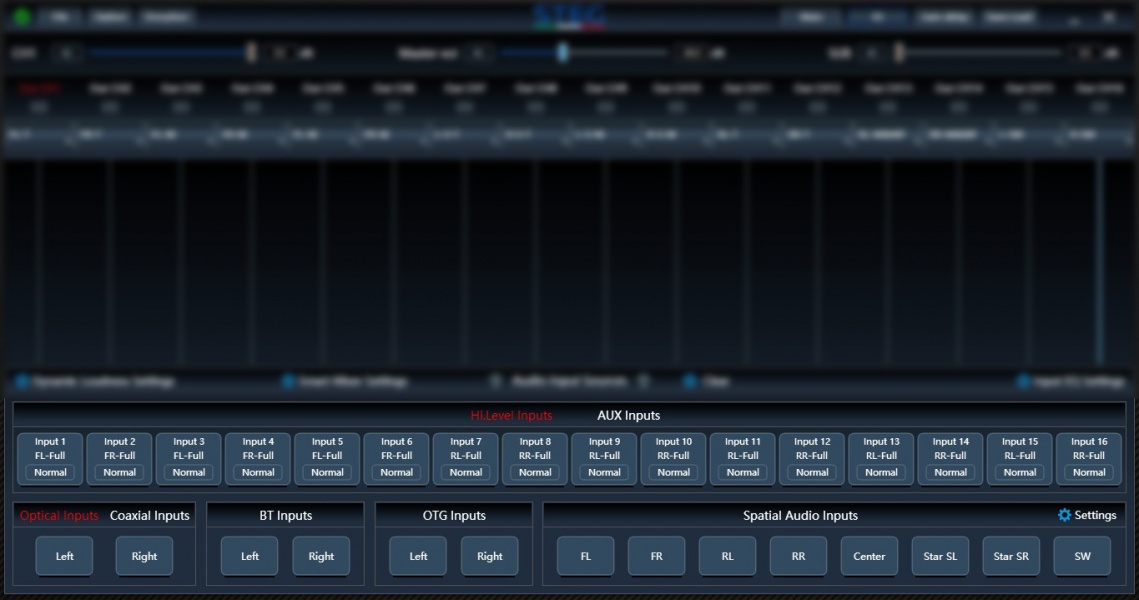Viewport: 1139px width, 600px height.
Task: Click Normal button under Input 14
Action: pos(951,472)
